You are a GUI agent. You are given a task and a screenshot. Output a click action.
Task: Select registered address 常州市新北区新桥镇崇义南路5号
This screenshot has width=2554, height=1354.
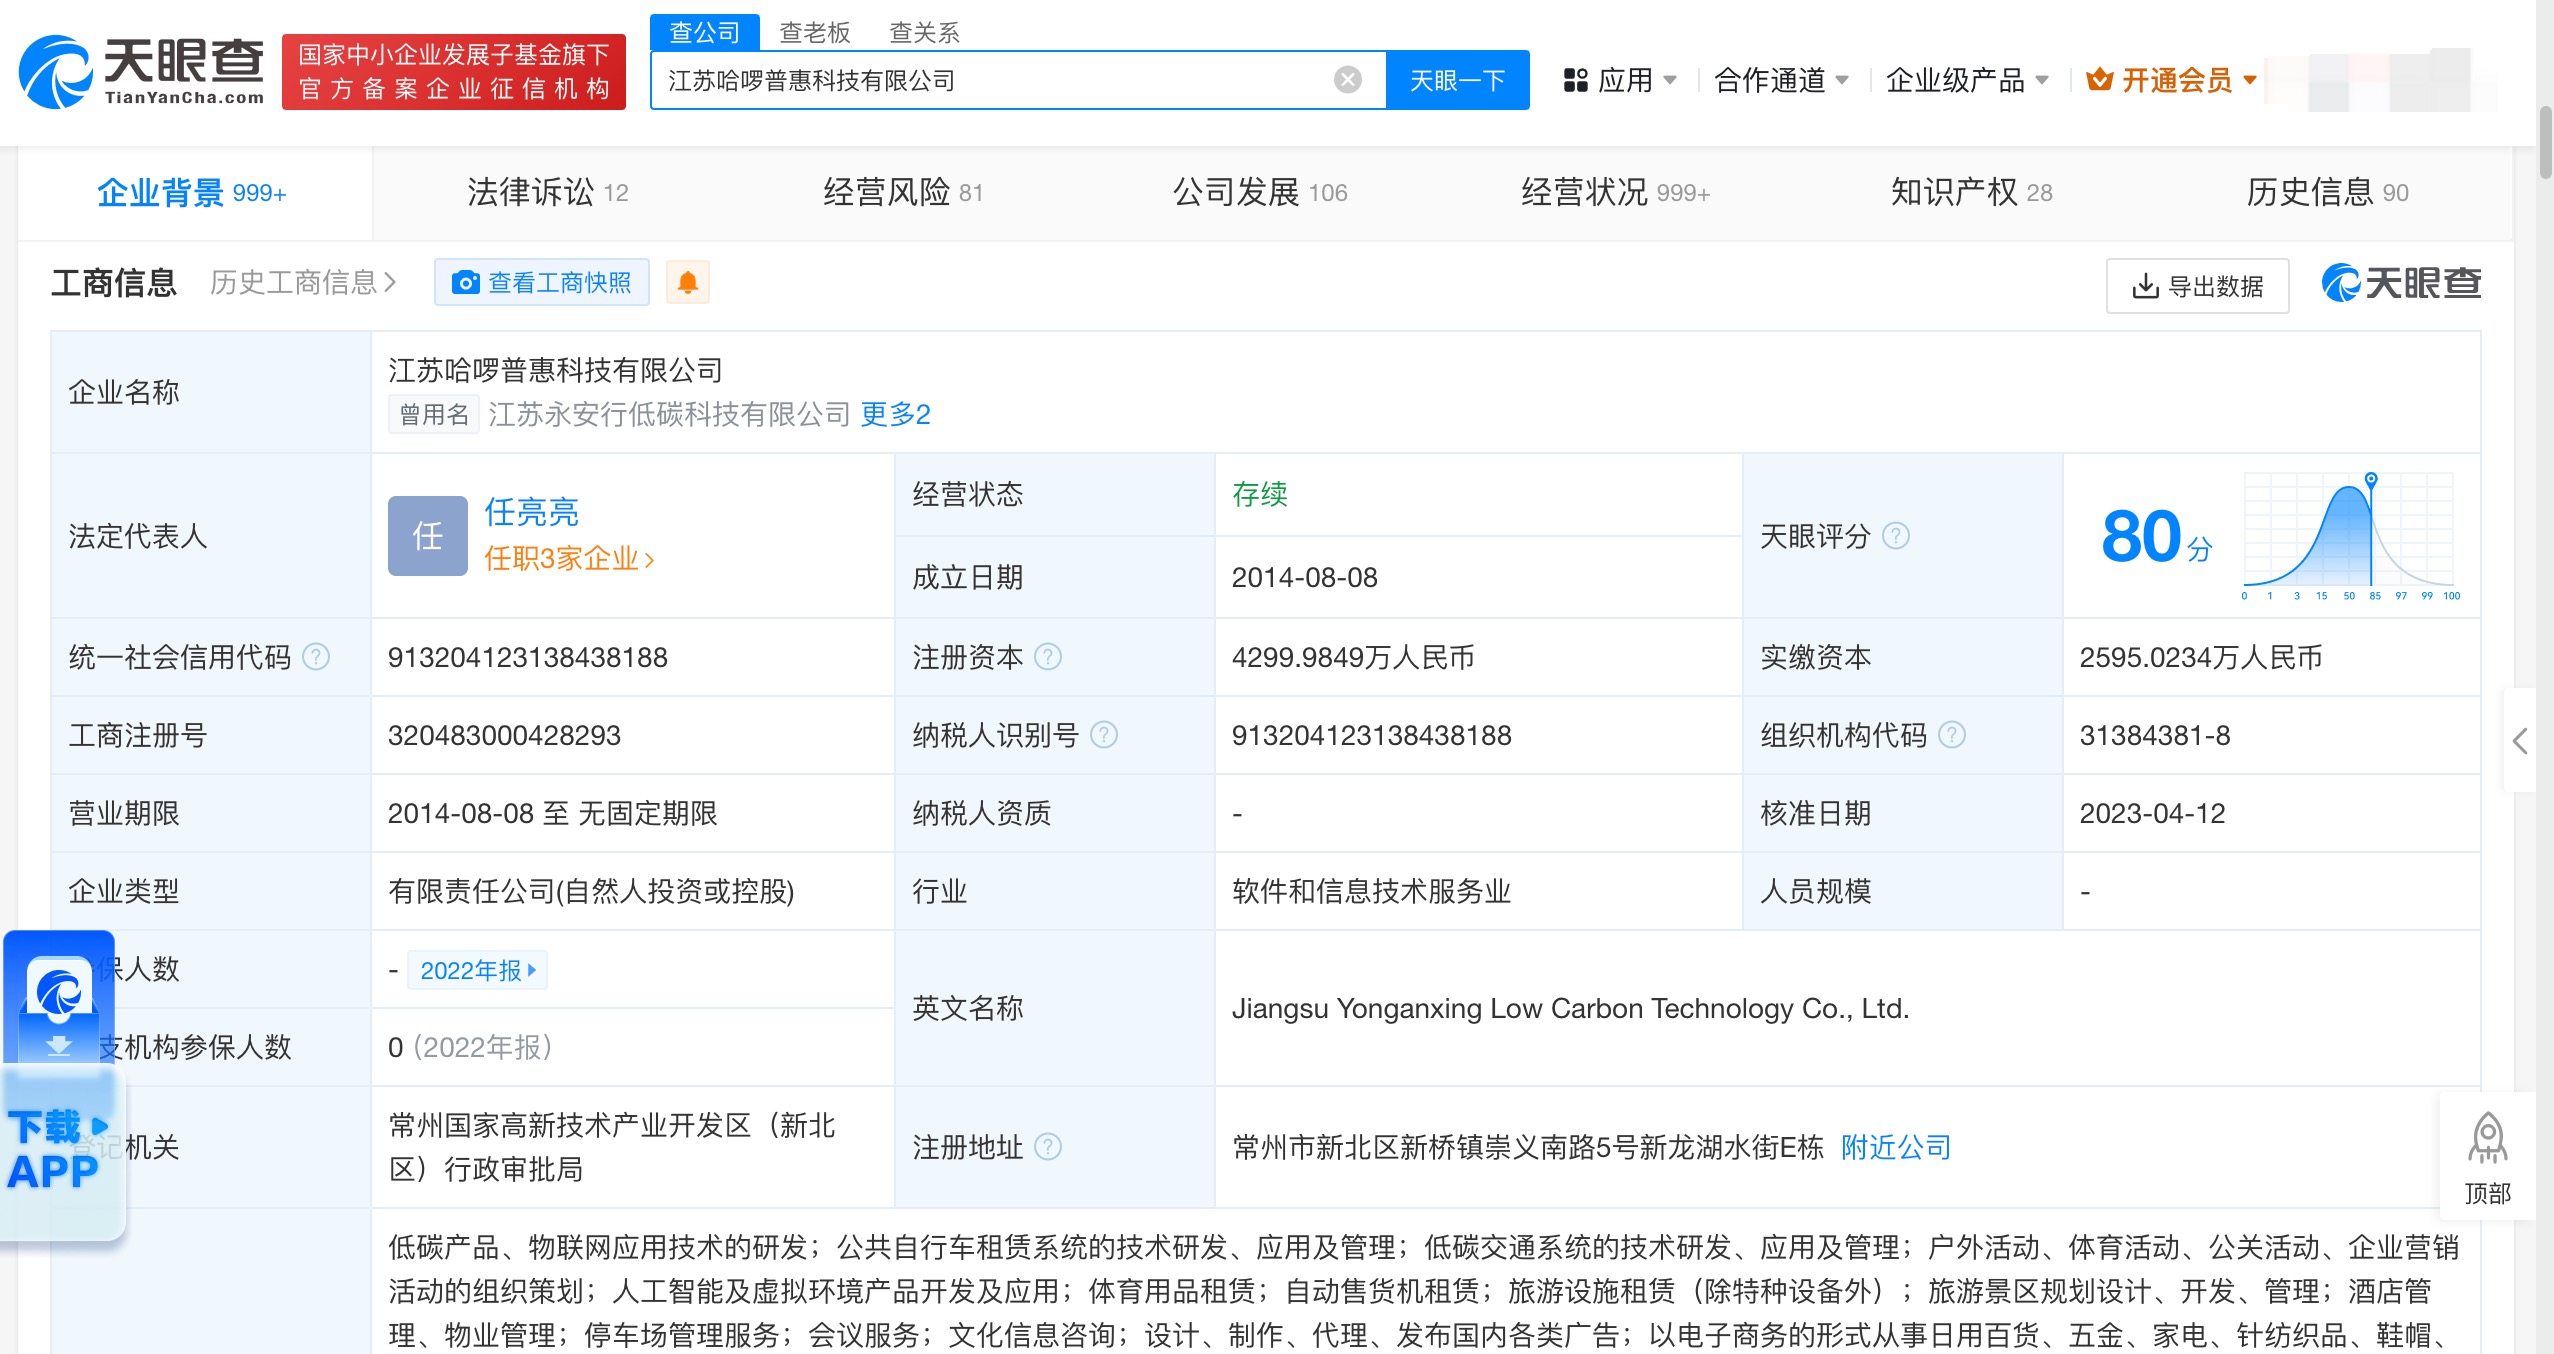(1528, 1147)
